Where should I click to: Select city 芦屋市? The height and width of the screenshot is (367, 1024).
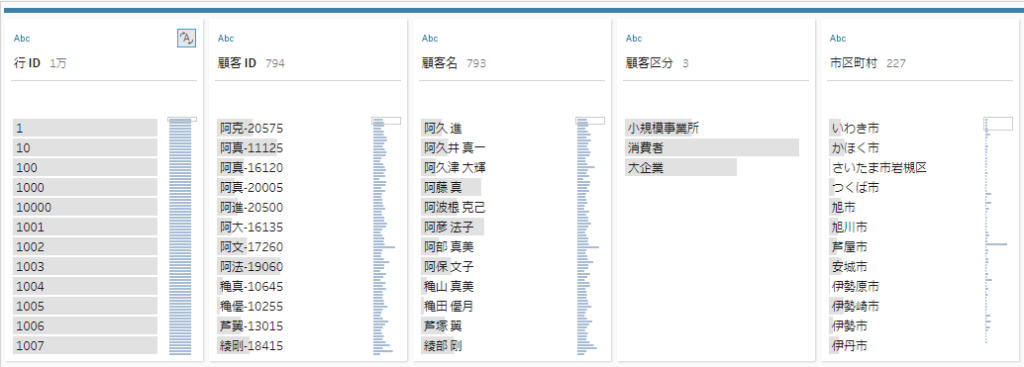(849, 247)
